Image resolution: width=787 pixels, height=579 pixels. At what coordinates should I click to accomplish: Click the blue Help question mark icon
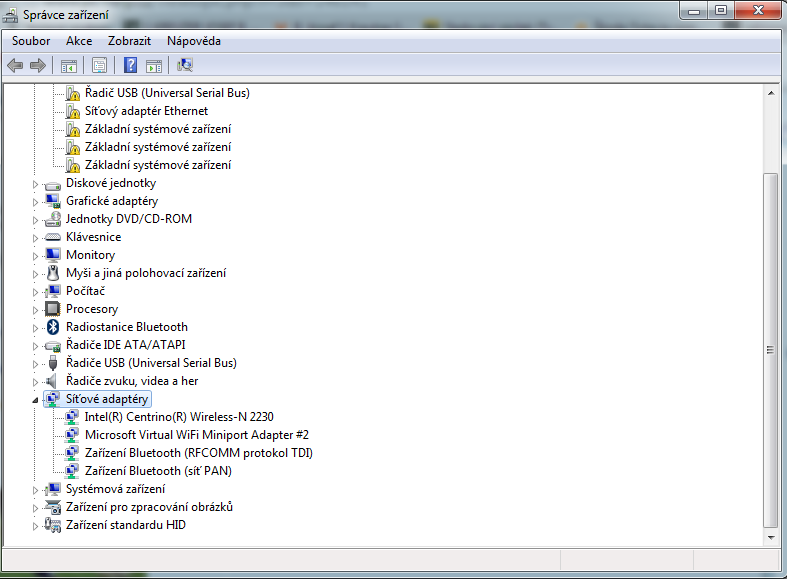point(130,65)
